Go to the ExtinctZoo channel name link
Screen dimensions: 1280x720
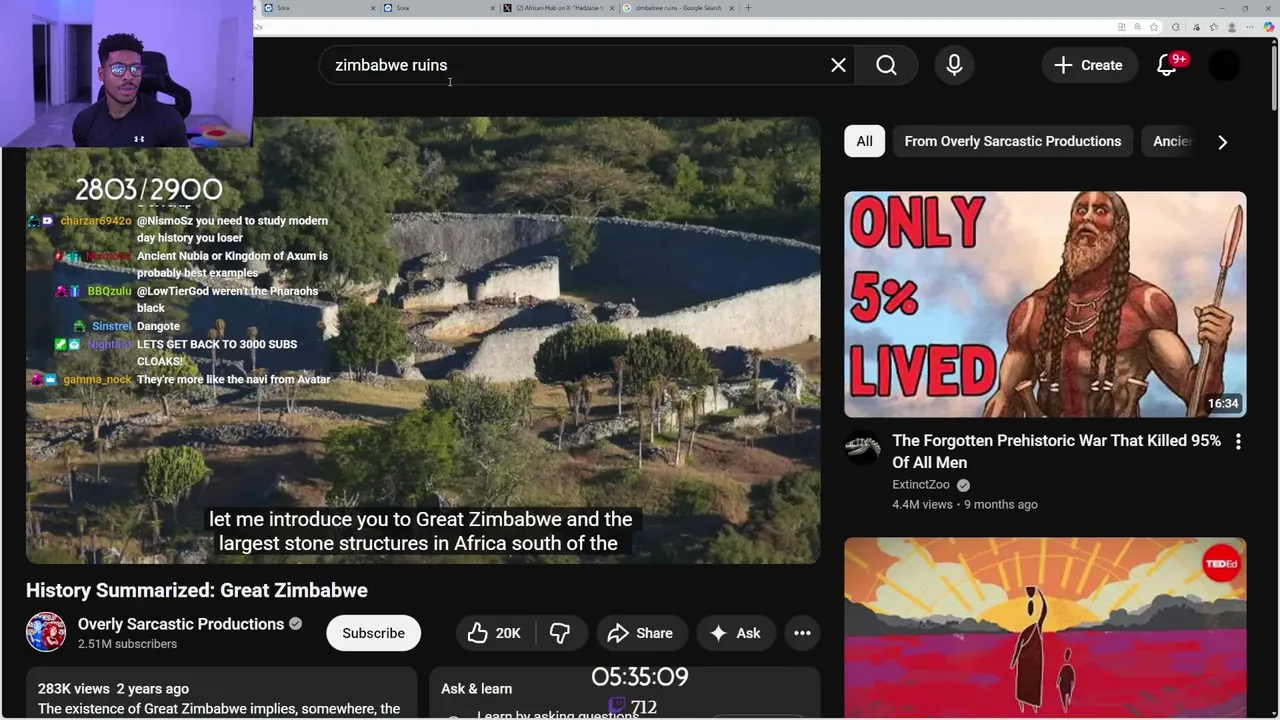tap(921, 485)
